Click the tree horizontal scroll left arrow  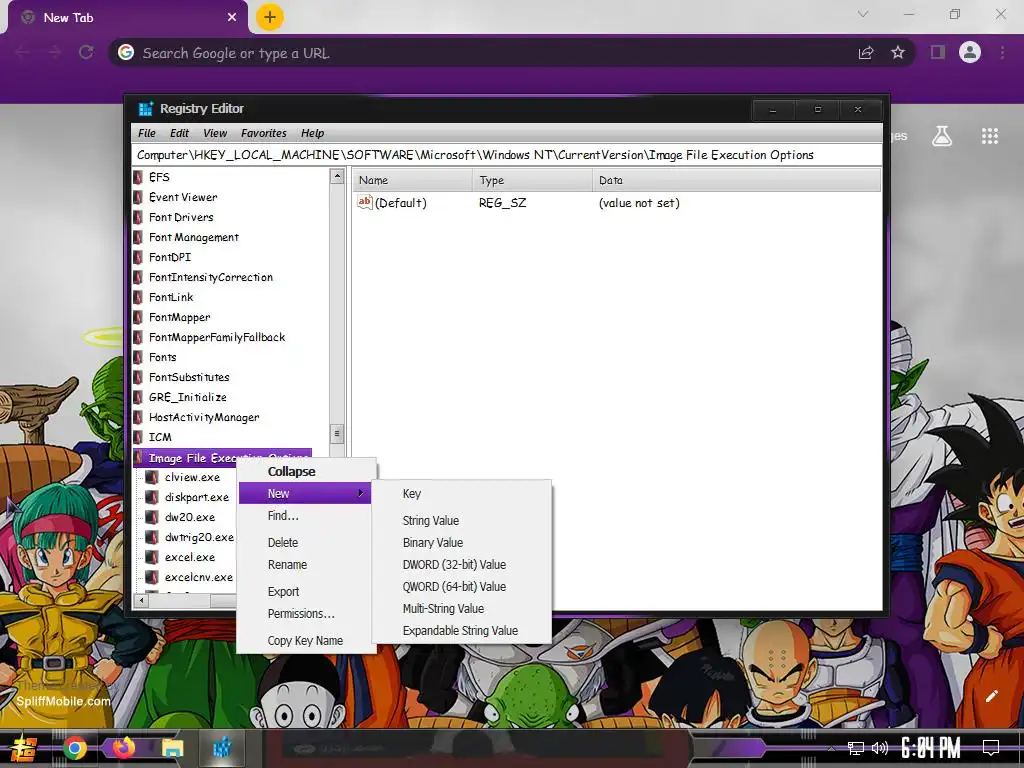pos(141,600)
